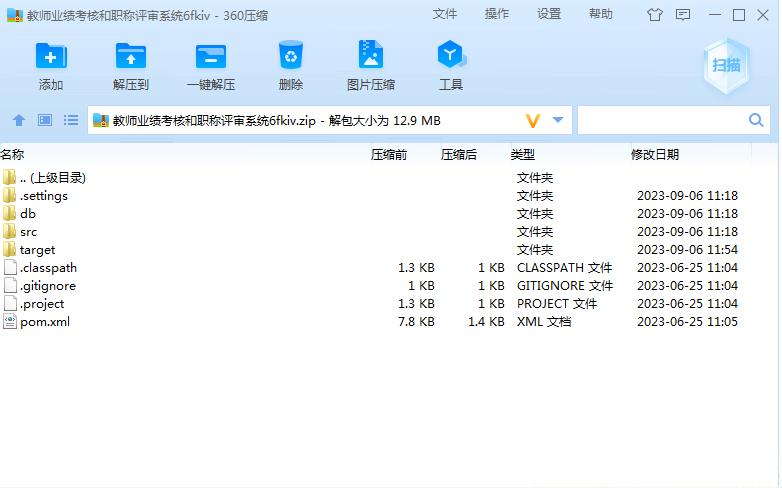Select the '.classpath' file name

pos(48,267)
